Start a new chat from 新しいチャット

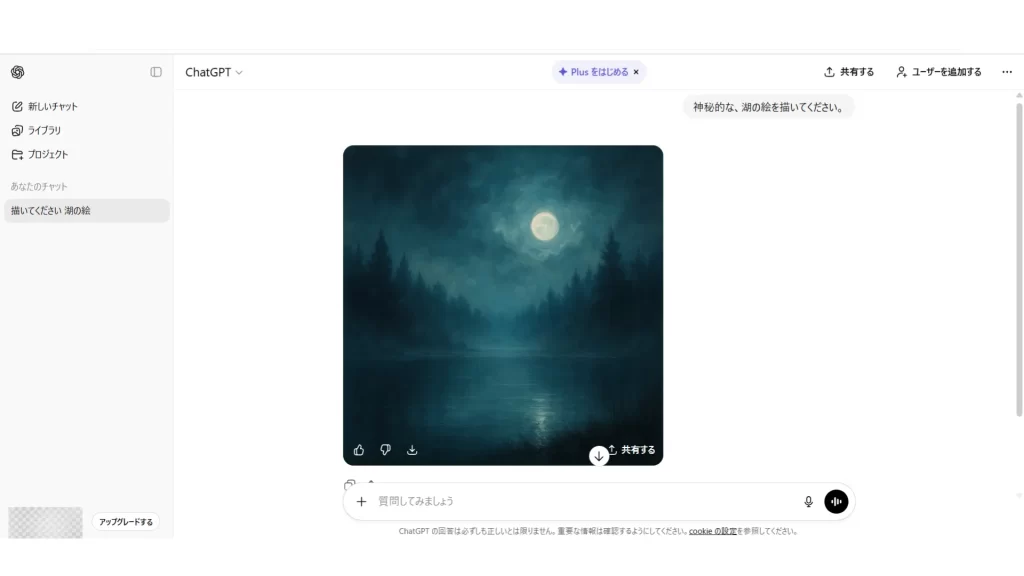[52, 106]
